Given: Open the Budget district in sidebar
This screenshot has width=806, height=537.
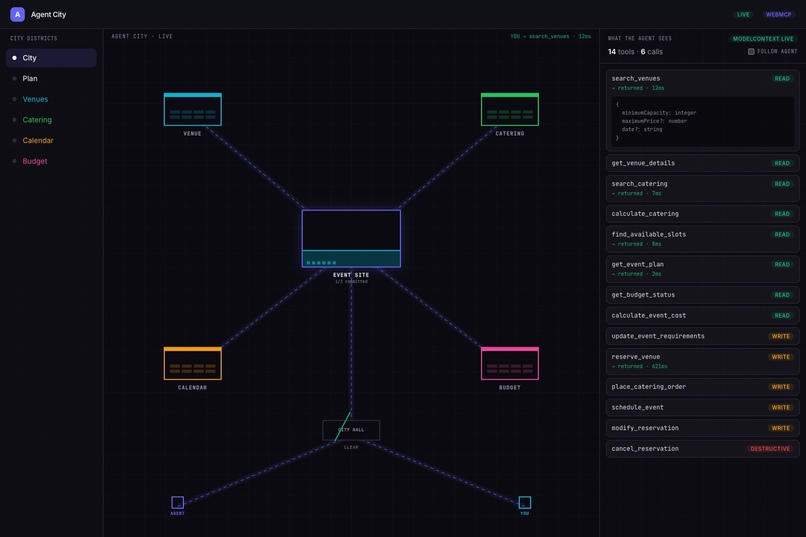Looking at the screenshot, I should 51,161.
